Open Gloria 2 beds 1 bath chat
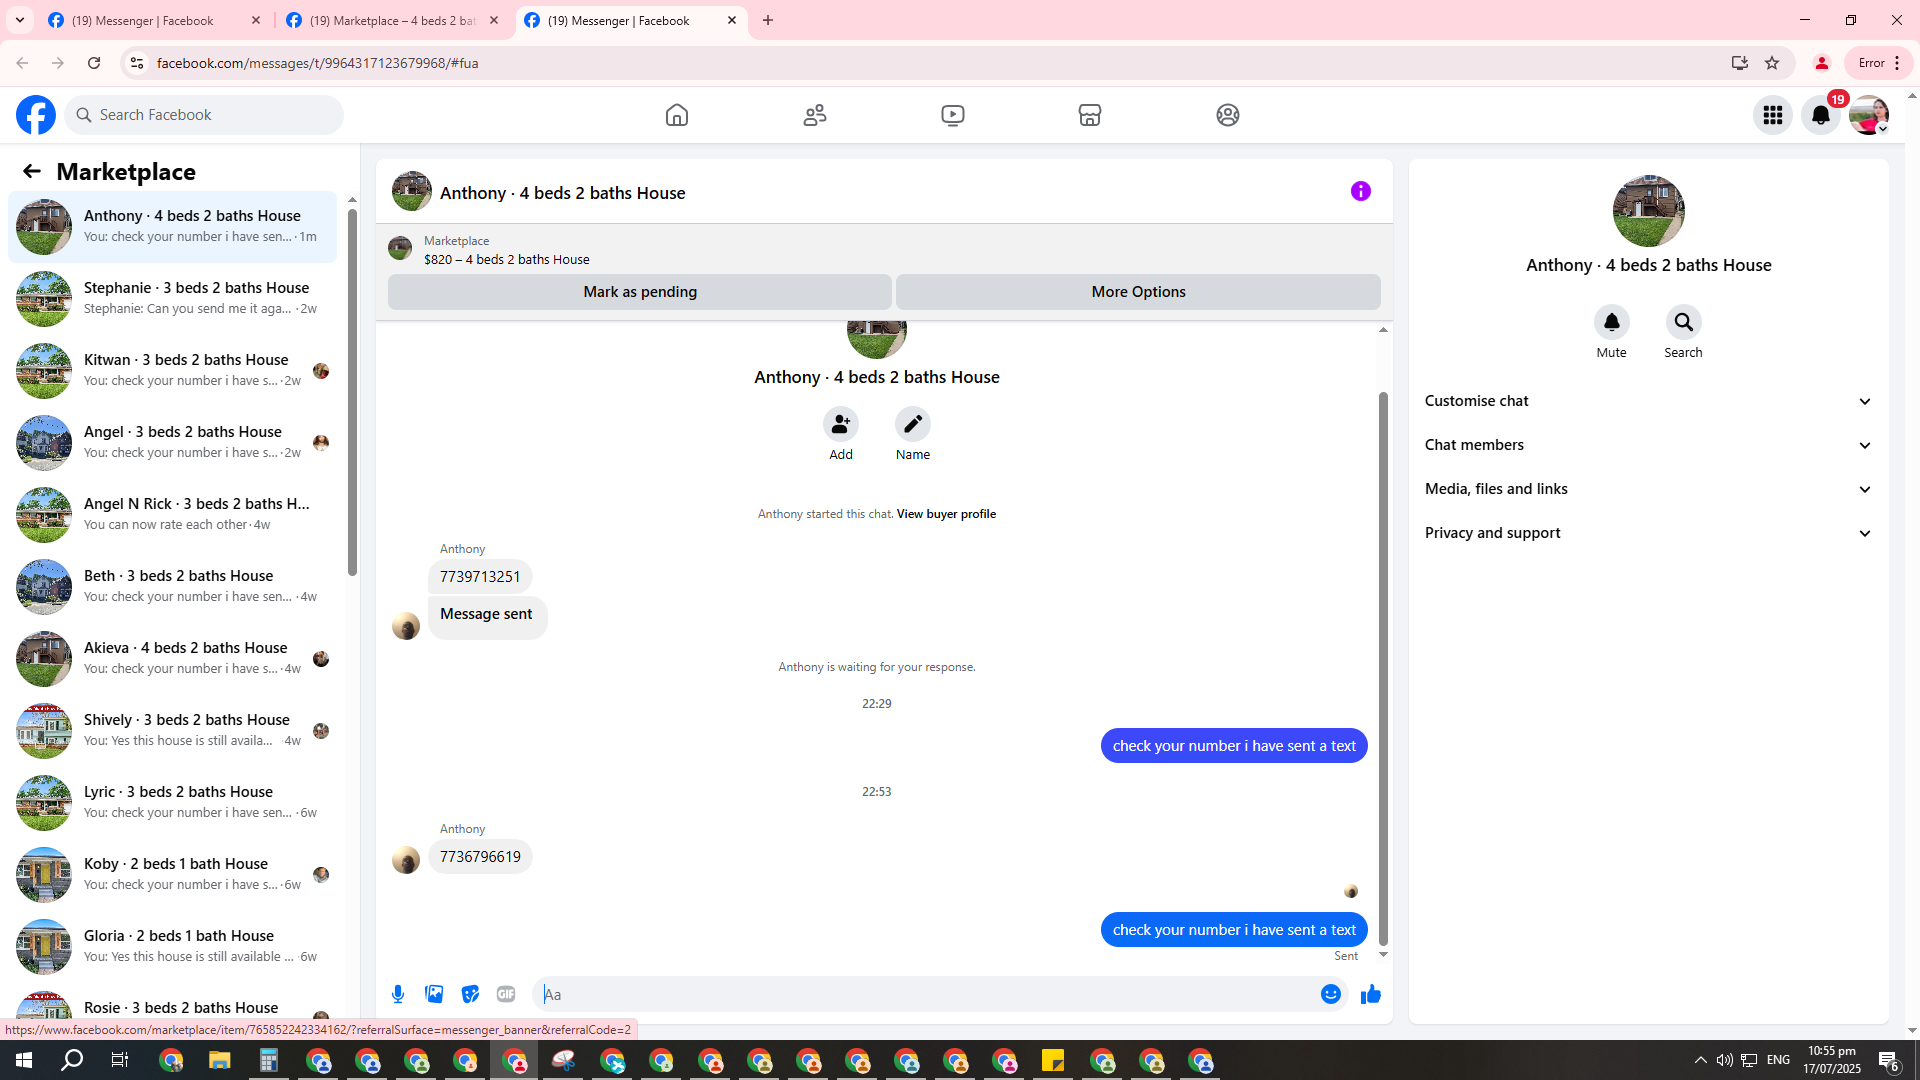The width and height of the screenshot is (1920, 1080). pyautogui.click(x=172, y=946)
